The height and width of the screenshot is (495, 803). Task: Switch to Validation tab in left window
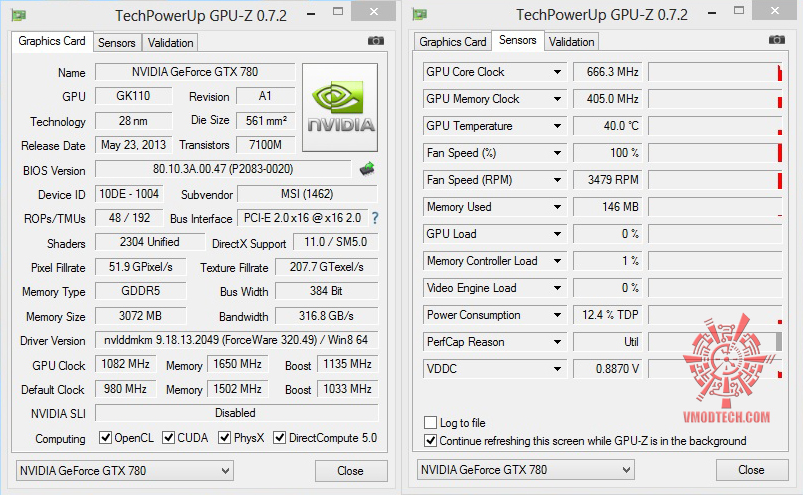pos(171,42)
